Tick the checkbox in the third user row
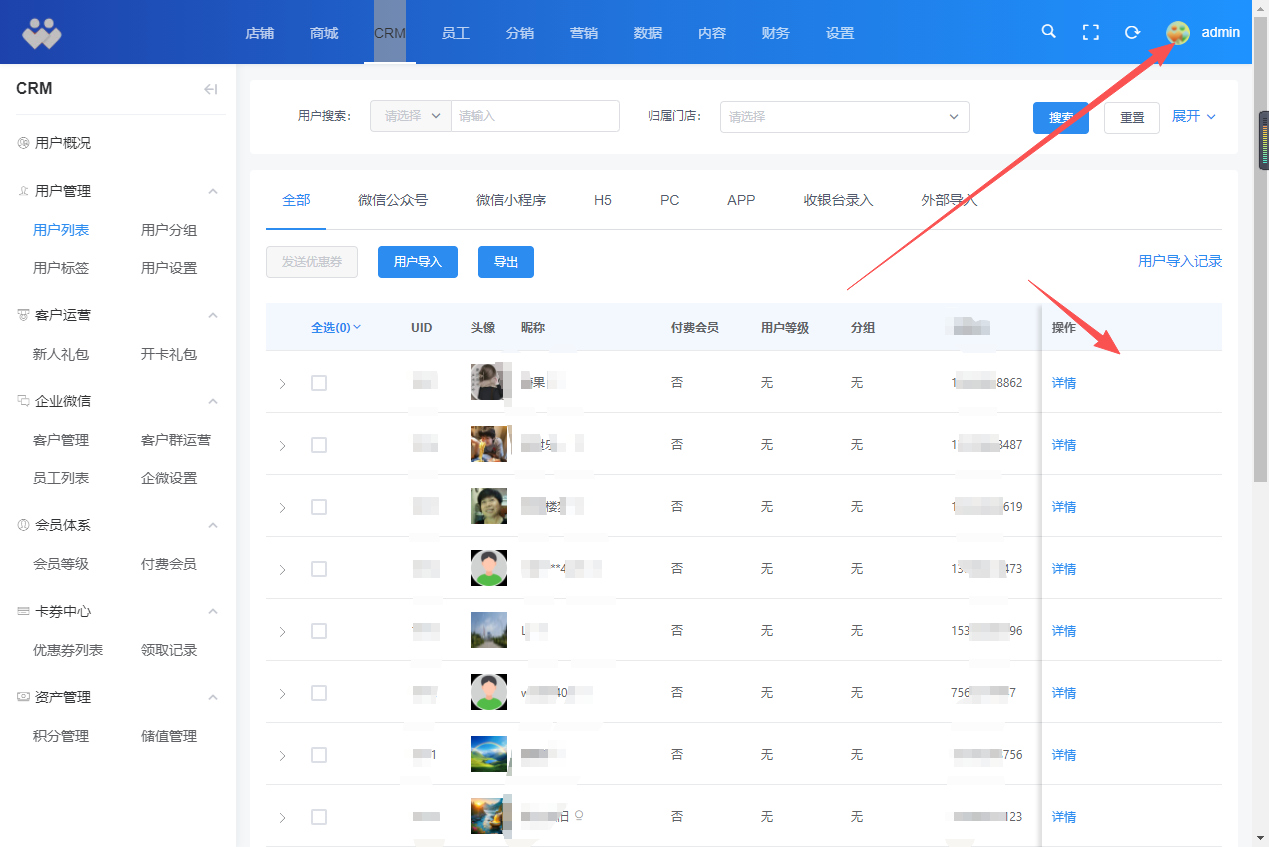Viewport: 1269px width, 847px height. point(319,507)
